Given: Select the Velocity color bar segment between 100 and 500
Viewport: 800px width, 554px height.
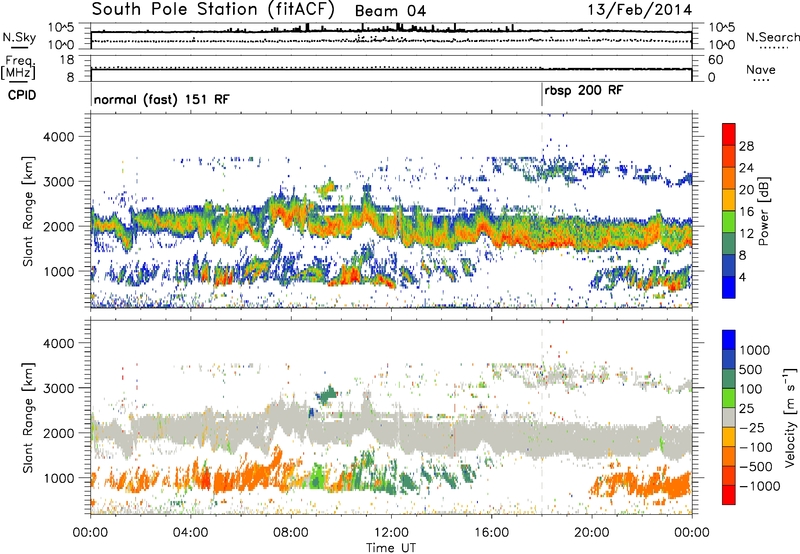Looking at the screenshot, I should [x=729, y=379].
